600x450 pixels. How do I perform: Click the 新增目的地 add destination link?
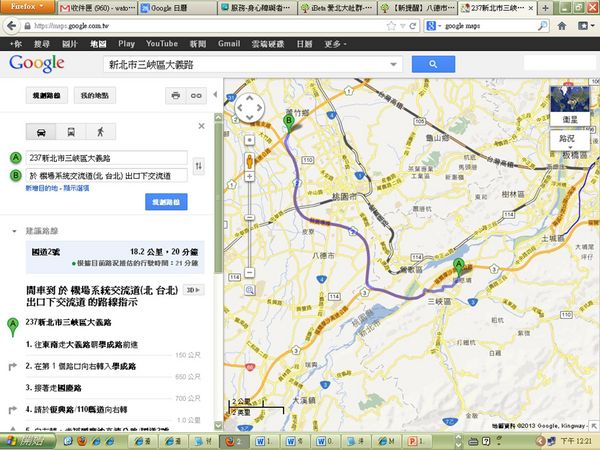click(x=32, y=187)
